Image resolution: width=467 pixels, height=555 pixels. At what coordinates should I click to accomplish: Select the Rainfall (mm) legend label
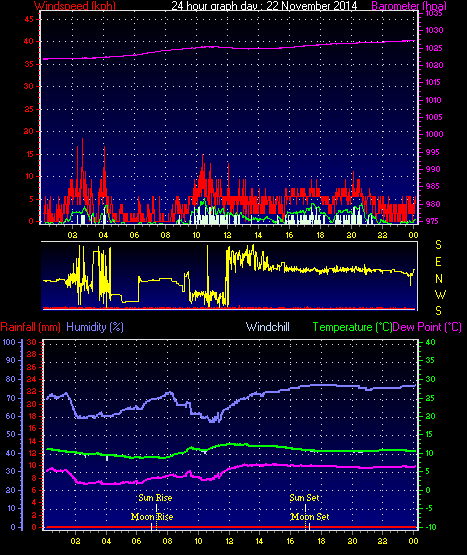(30, 327)
